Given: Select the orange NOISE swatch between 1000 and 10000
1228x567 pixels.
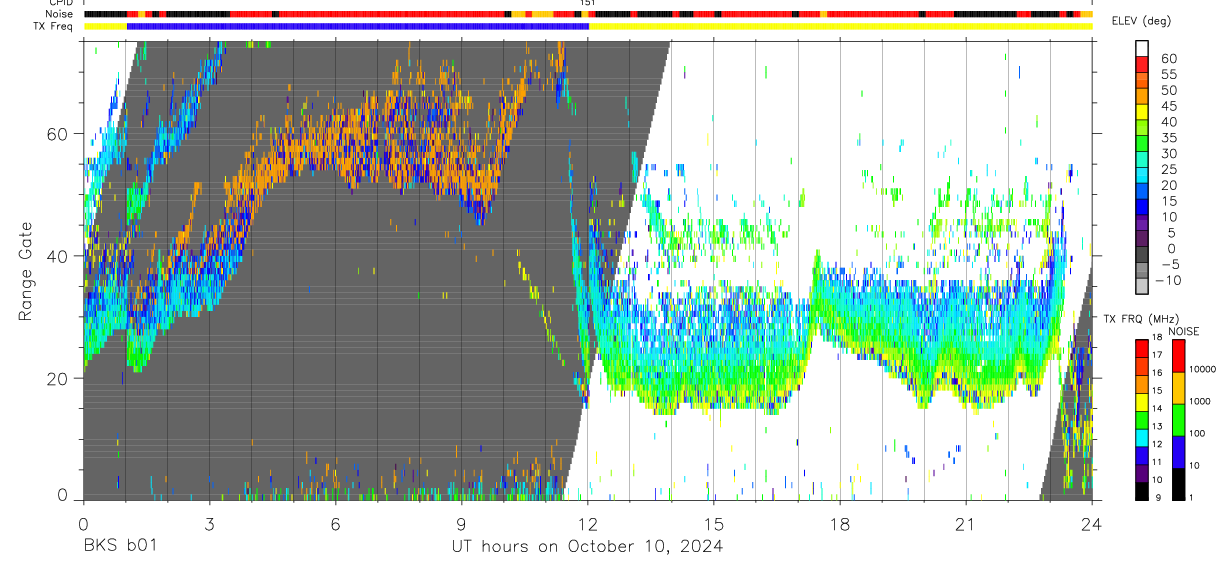Looking at the screenshot, I should click(1178, 388).
